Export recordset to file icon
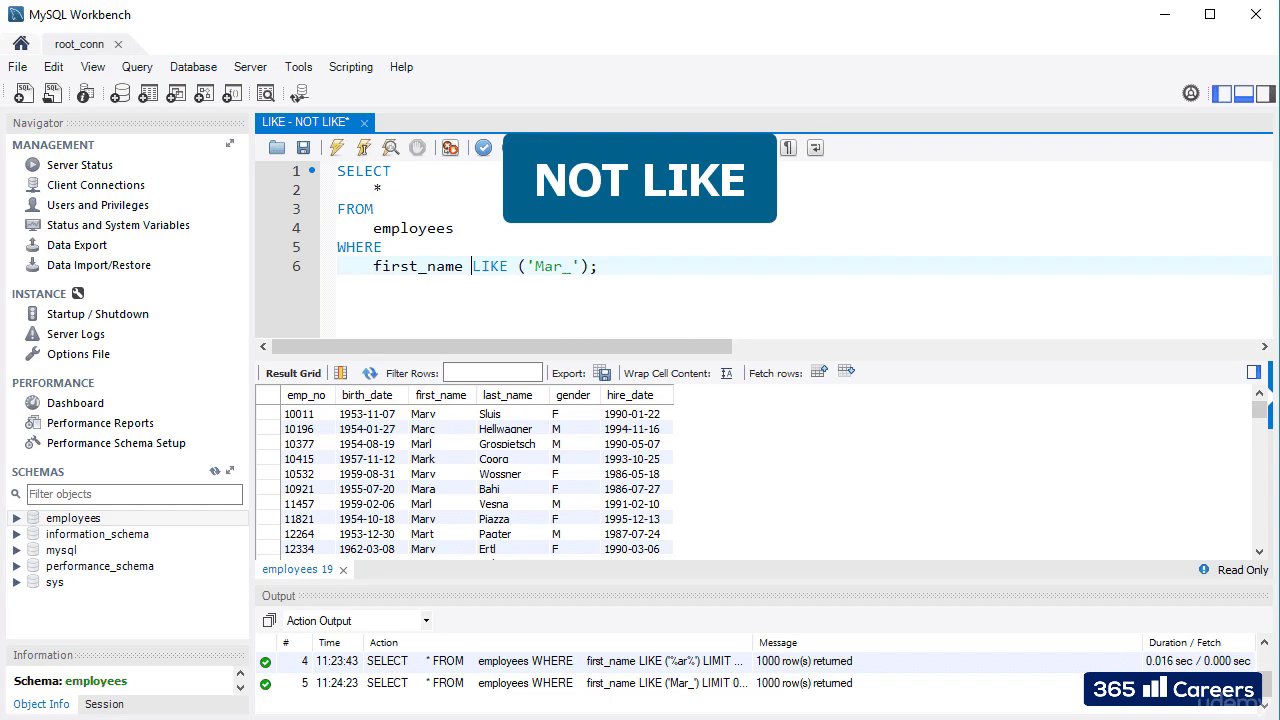1280x720 pixels. coord(602,373)
